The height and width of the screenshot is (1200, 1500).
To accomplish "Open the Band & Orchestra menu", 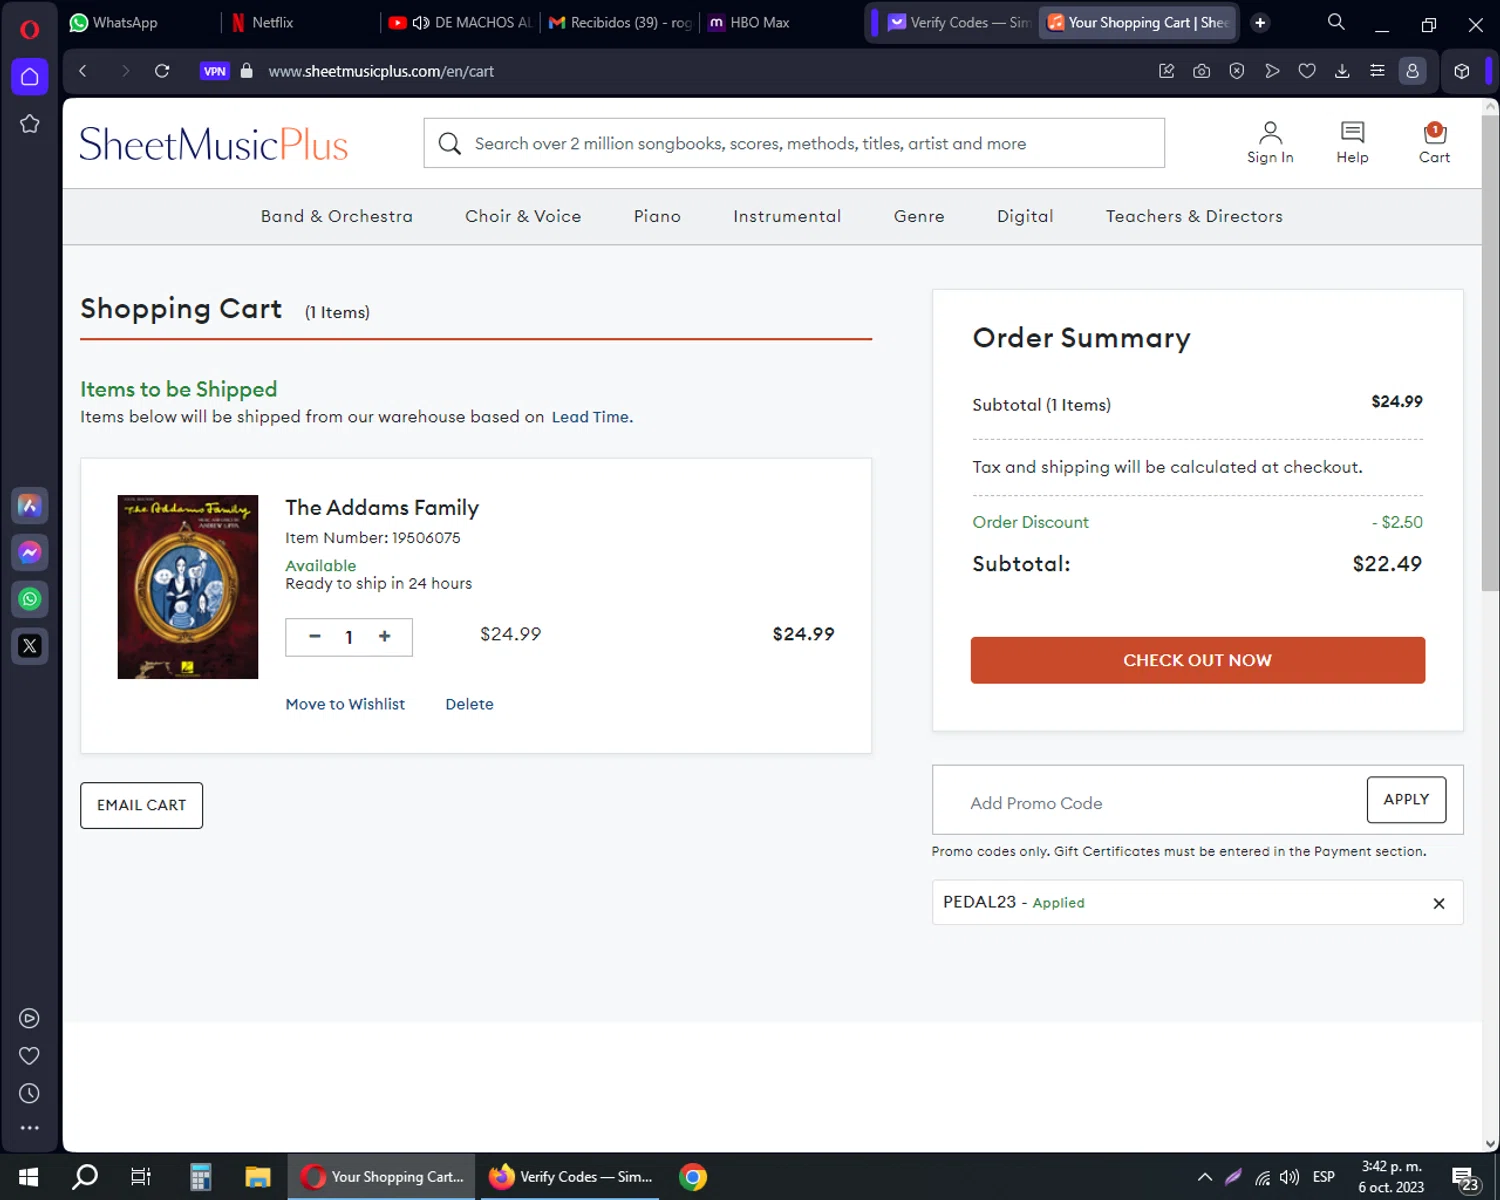I will tap(336, 216).
